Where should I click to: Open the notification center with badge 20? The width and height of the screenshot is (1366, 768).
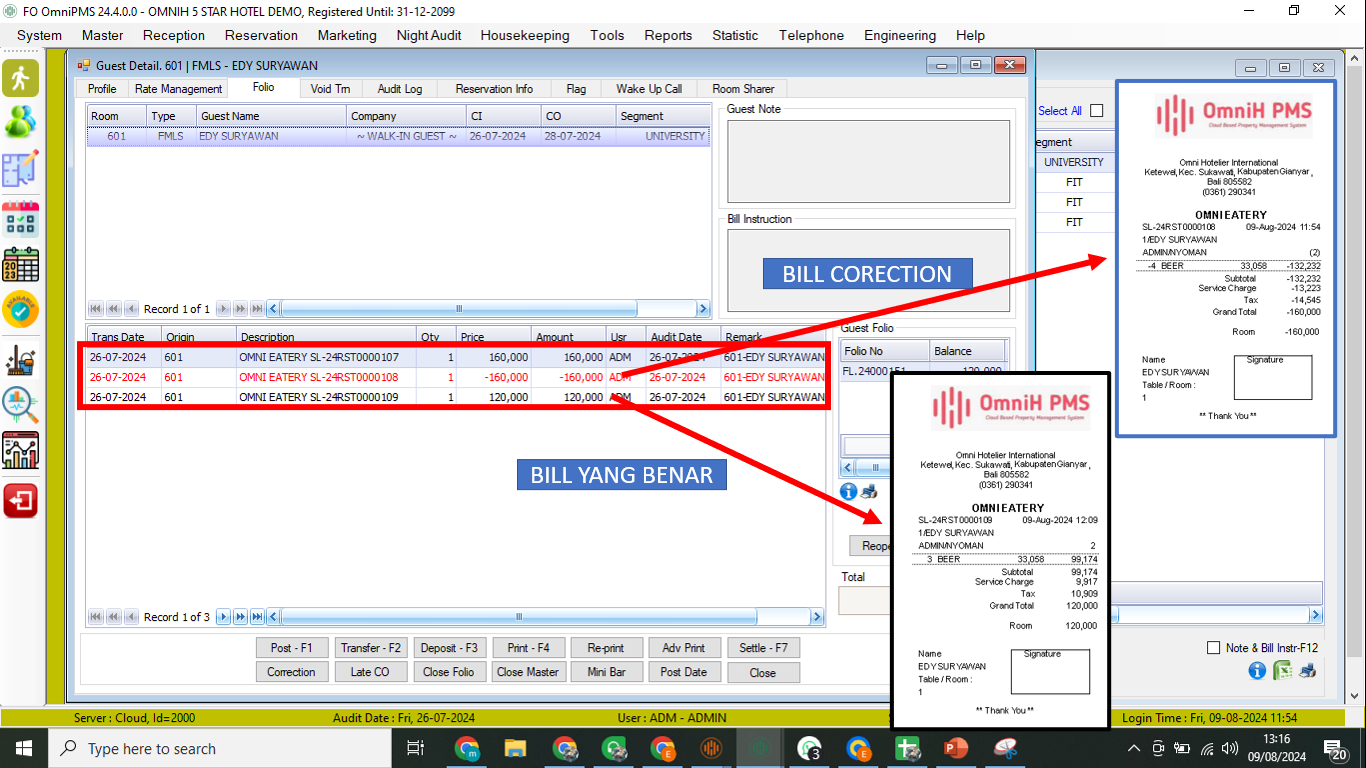(1335, 748)
